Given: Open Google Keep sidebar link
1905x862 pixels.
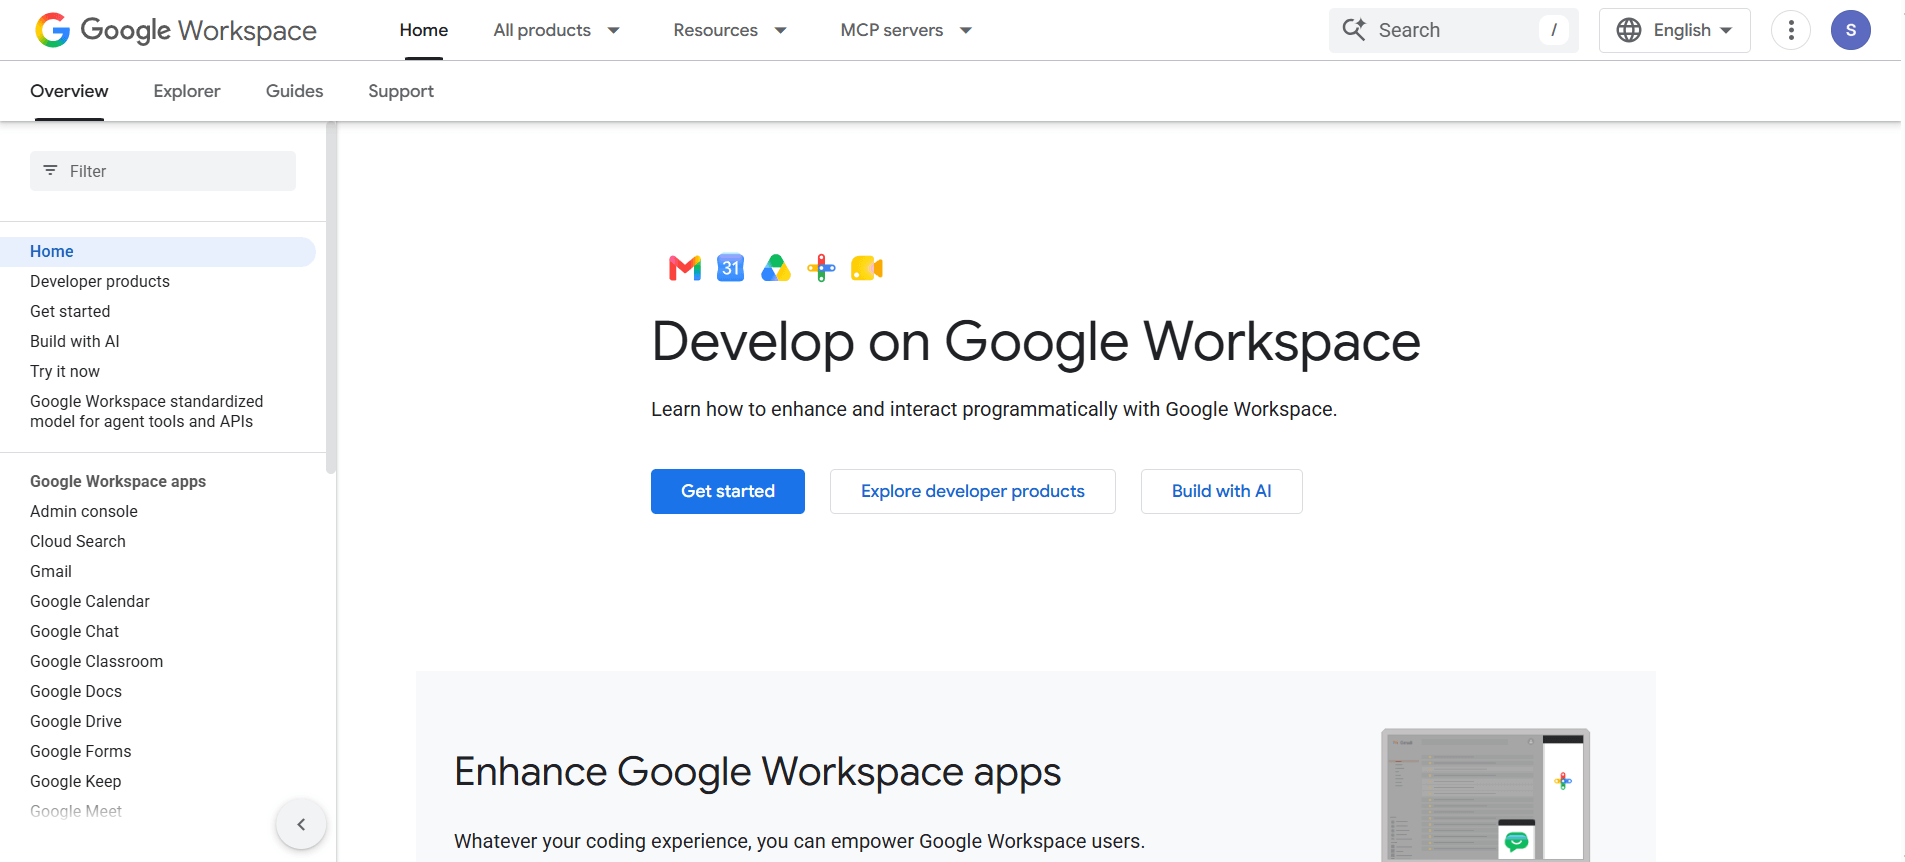Looking at the screenshot, I should pos(76,781).
